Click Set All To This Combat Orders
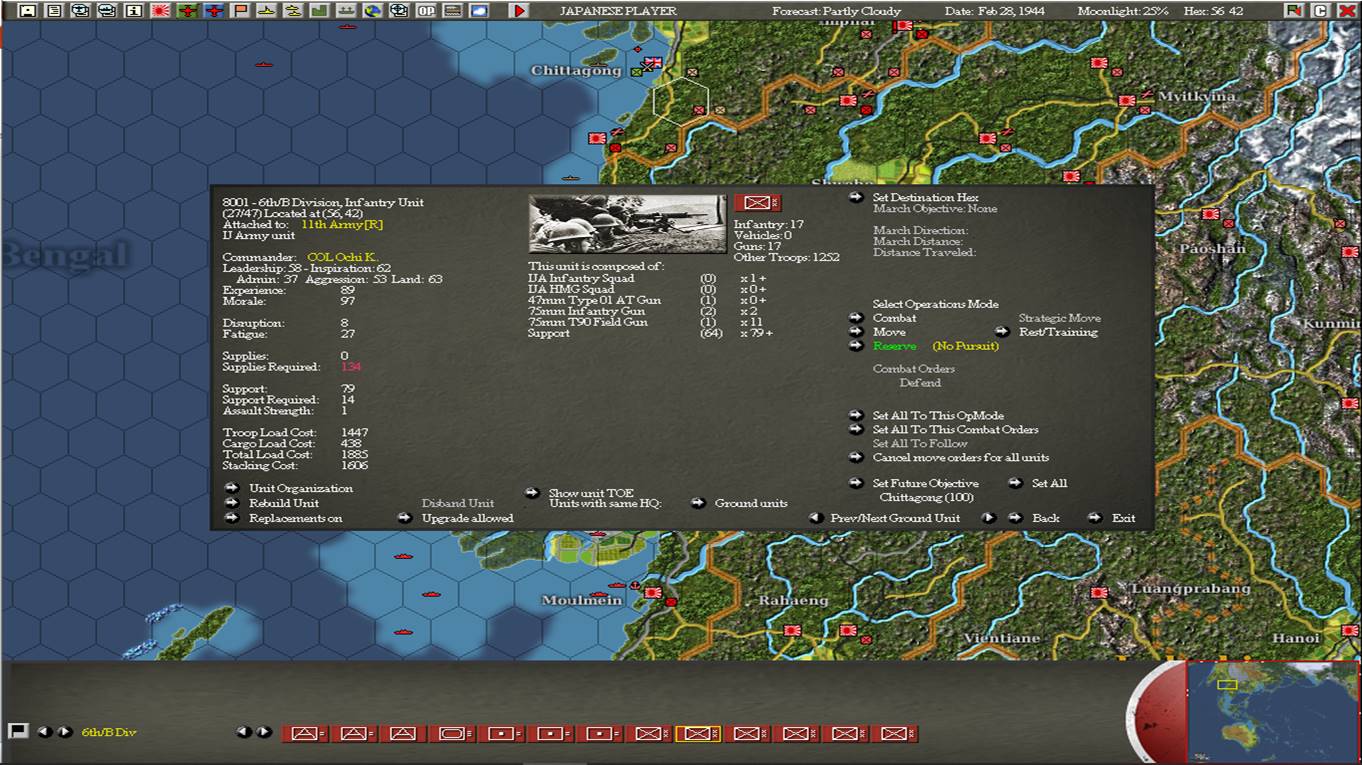The image size is (1362, 765). point(955,430)
